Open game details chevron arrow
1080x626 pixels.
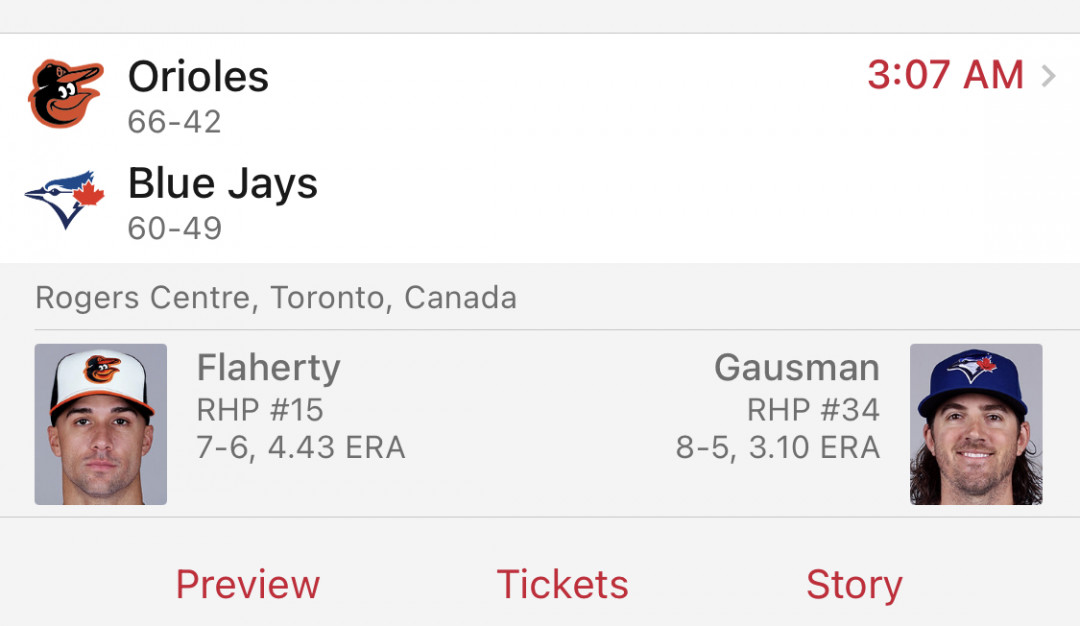tap(1048, 76)
